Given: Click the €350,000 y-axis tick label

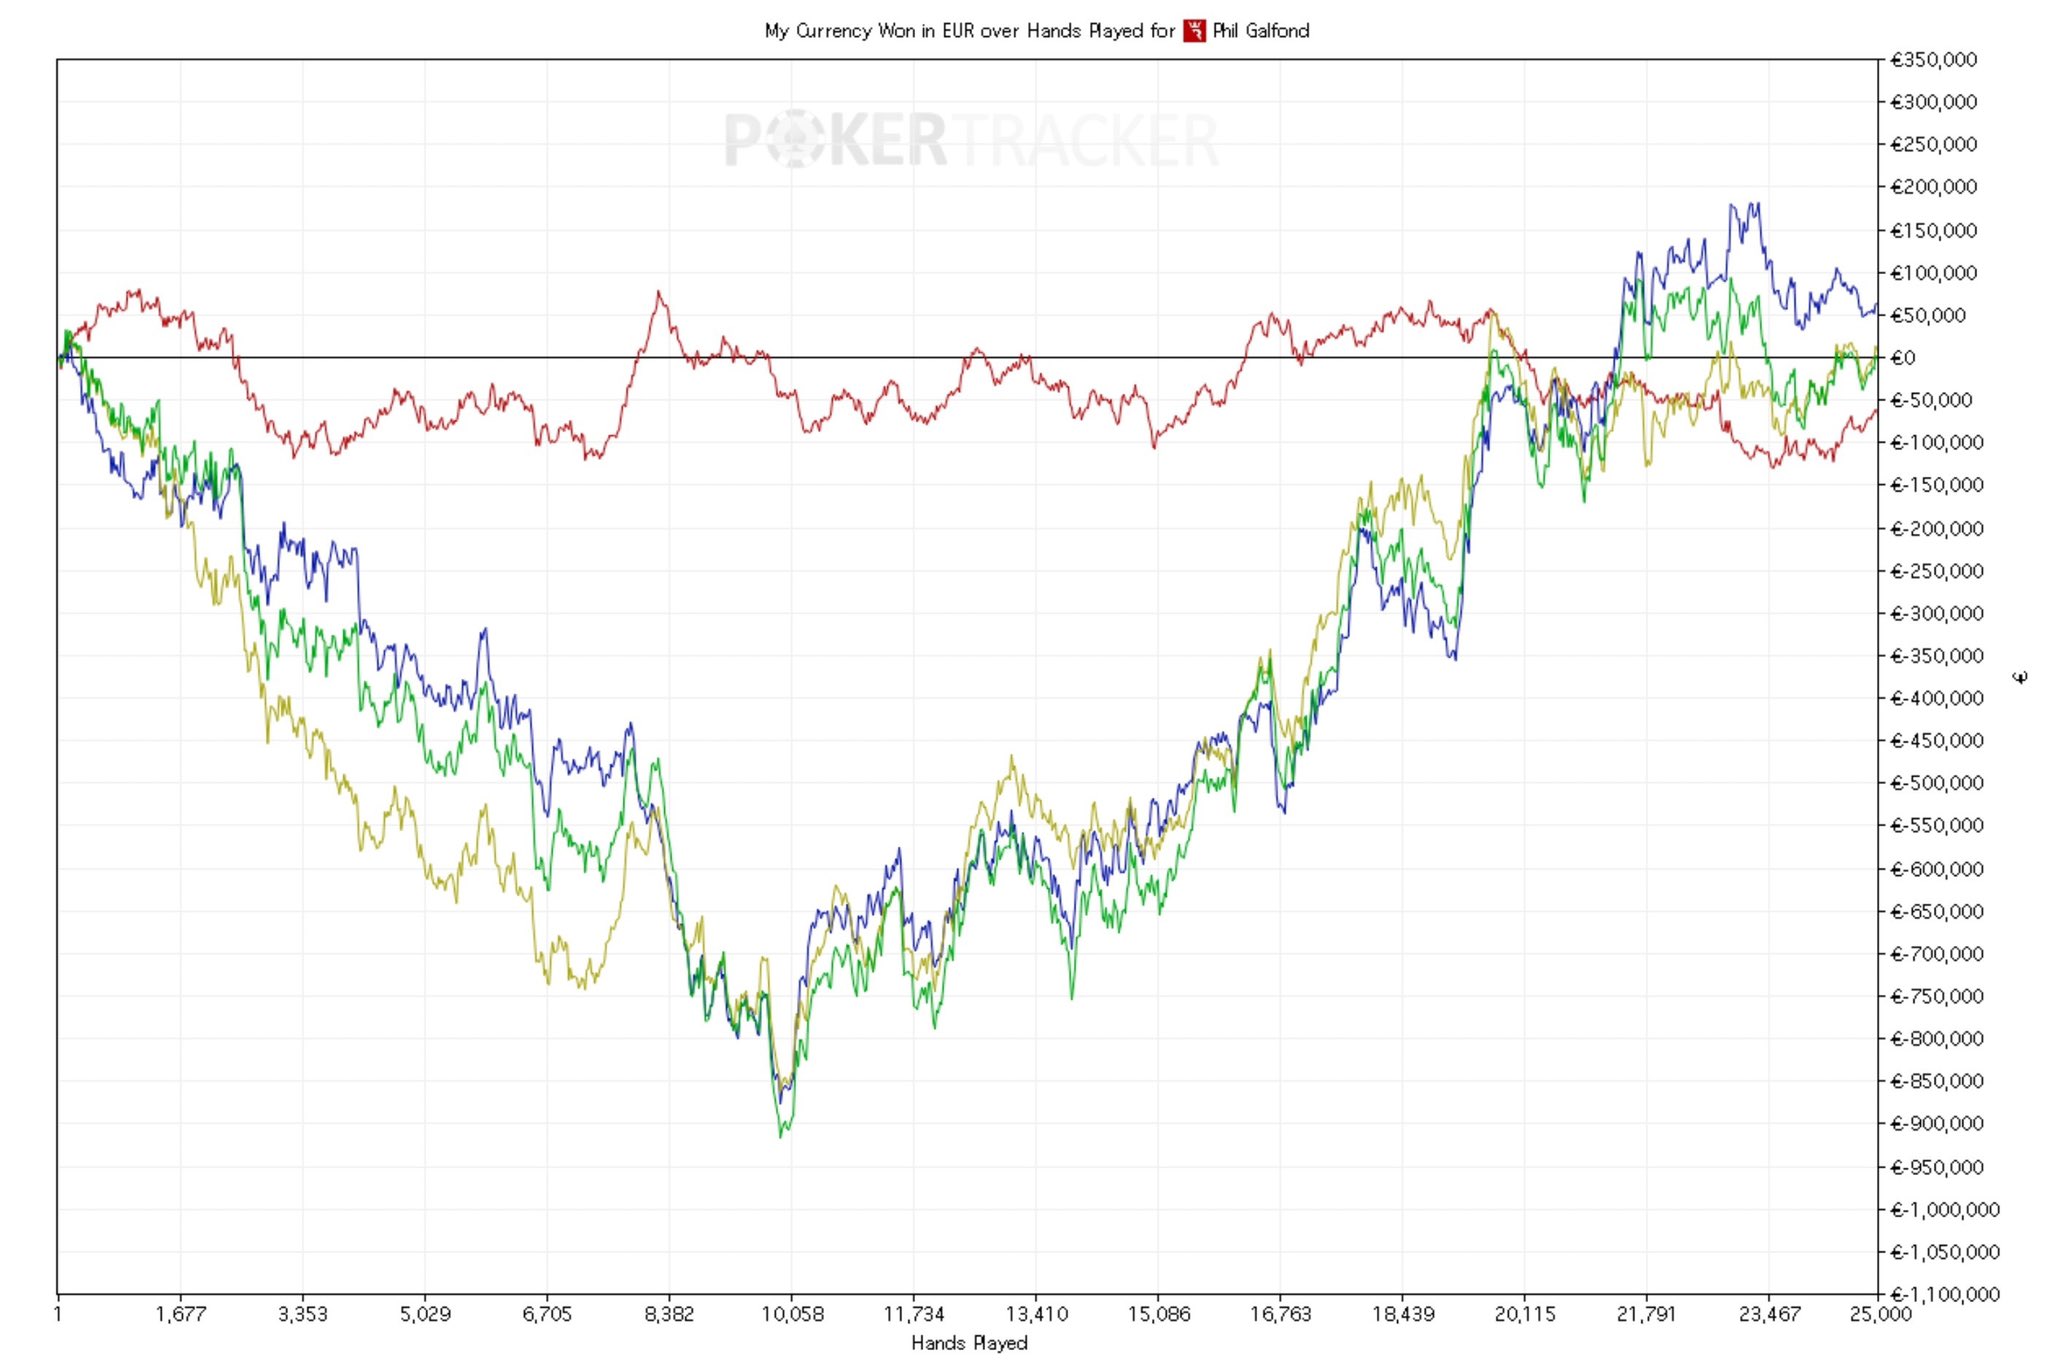Looking at the screenshot, I should click(x=1933, y=60).
